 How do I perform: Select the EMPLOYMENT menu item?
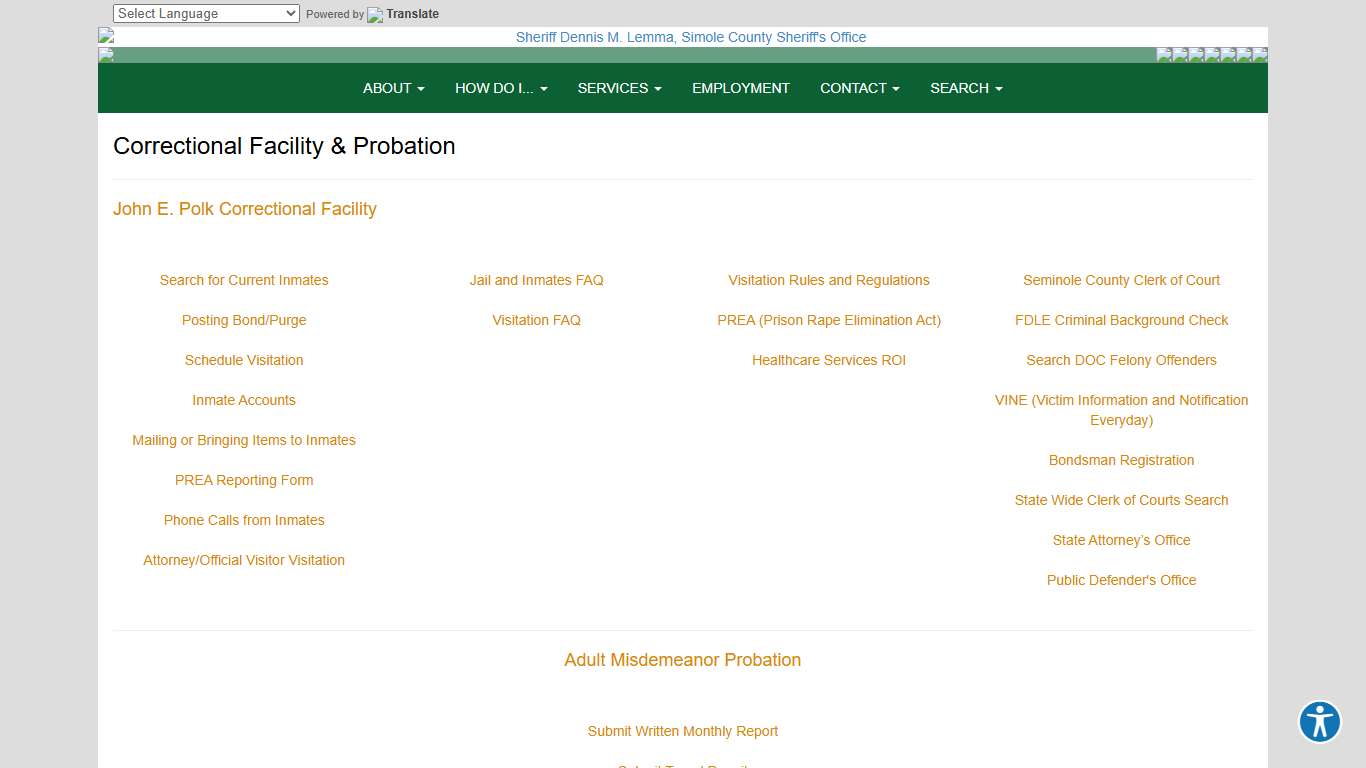pyautogui.click(x=740, y=88)
